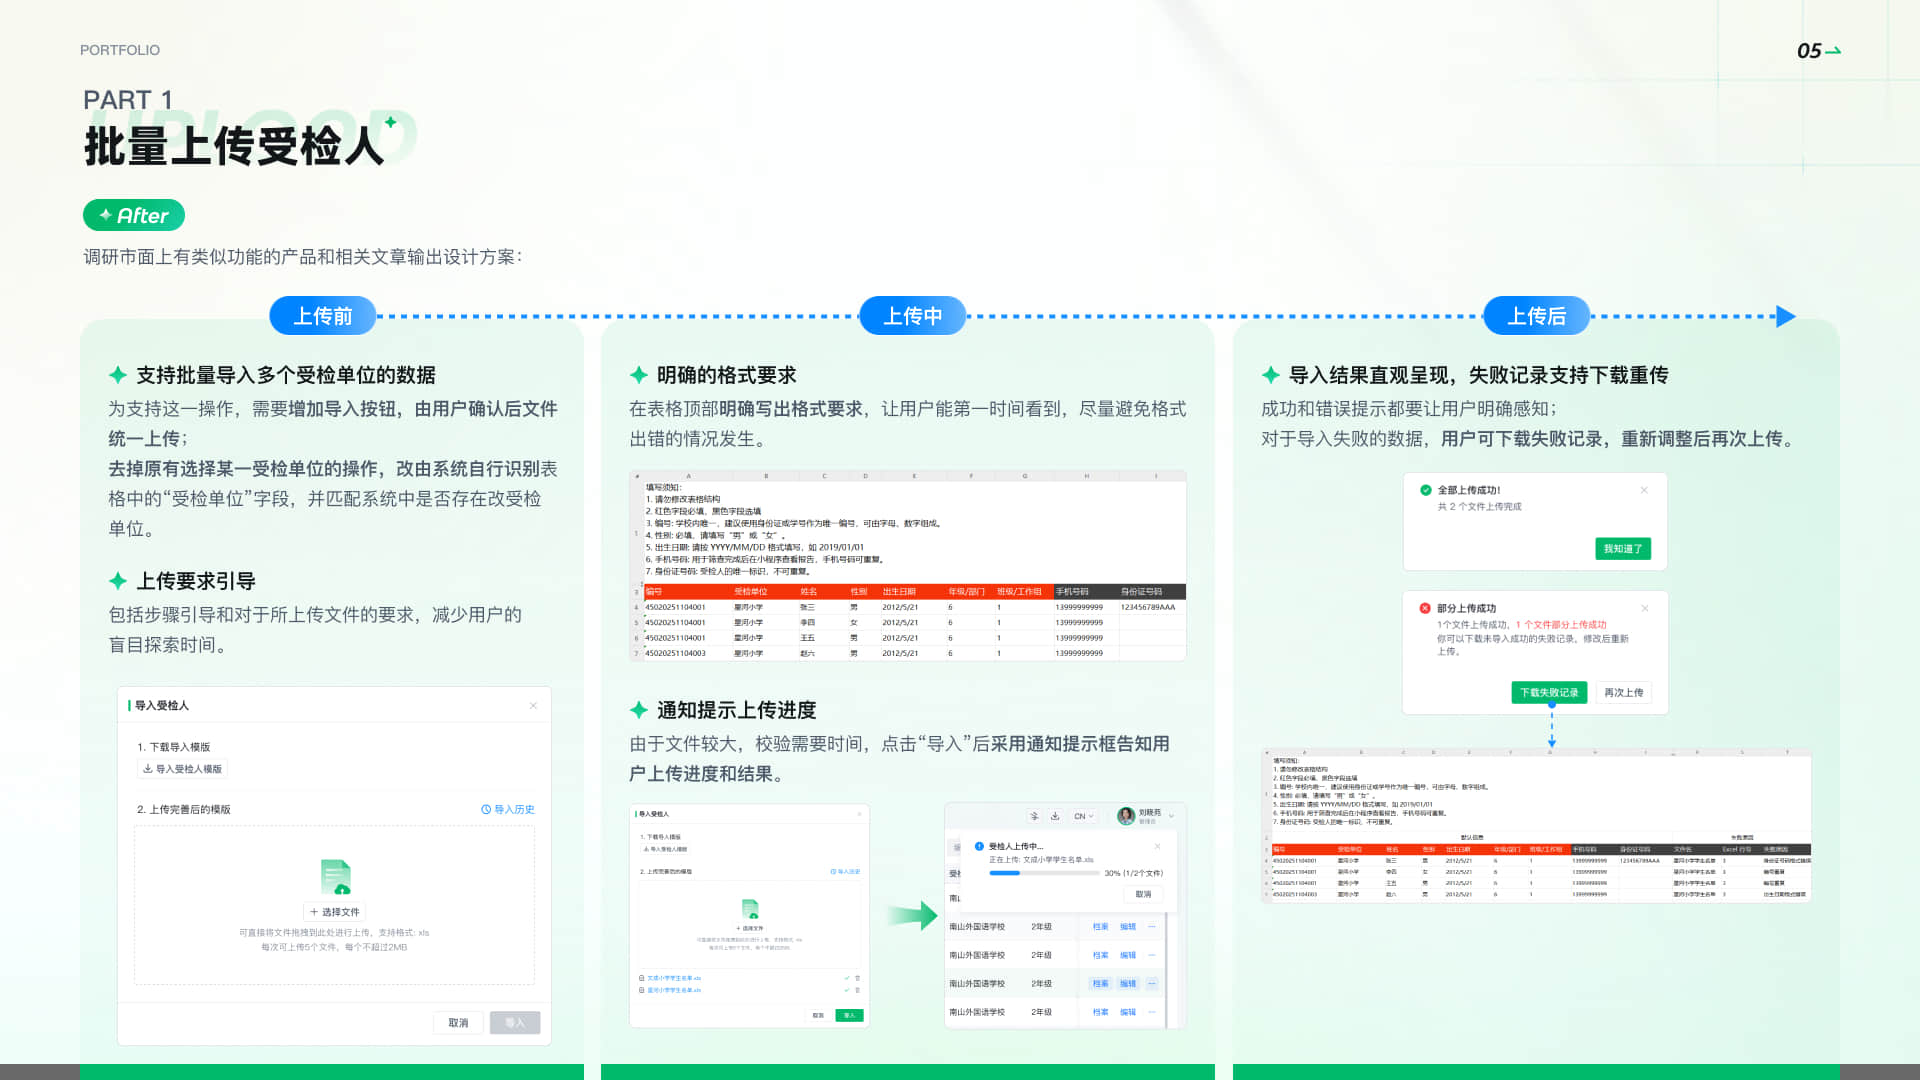Click the 下载失败记录 button
The width and height of the screenshot is (1920, 1080).
[1549, 692]
